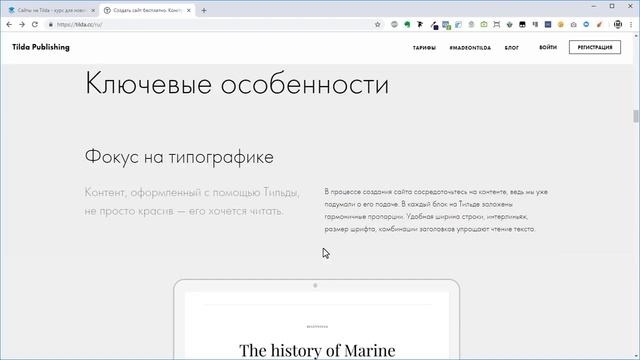Click the 'Ключевые особенности' heading
This screenshot has height=360, width=640.
[x=237, y=84]
